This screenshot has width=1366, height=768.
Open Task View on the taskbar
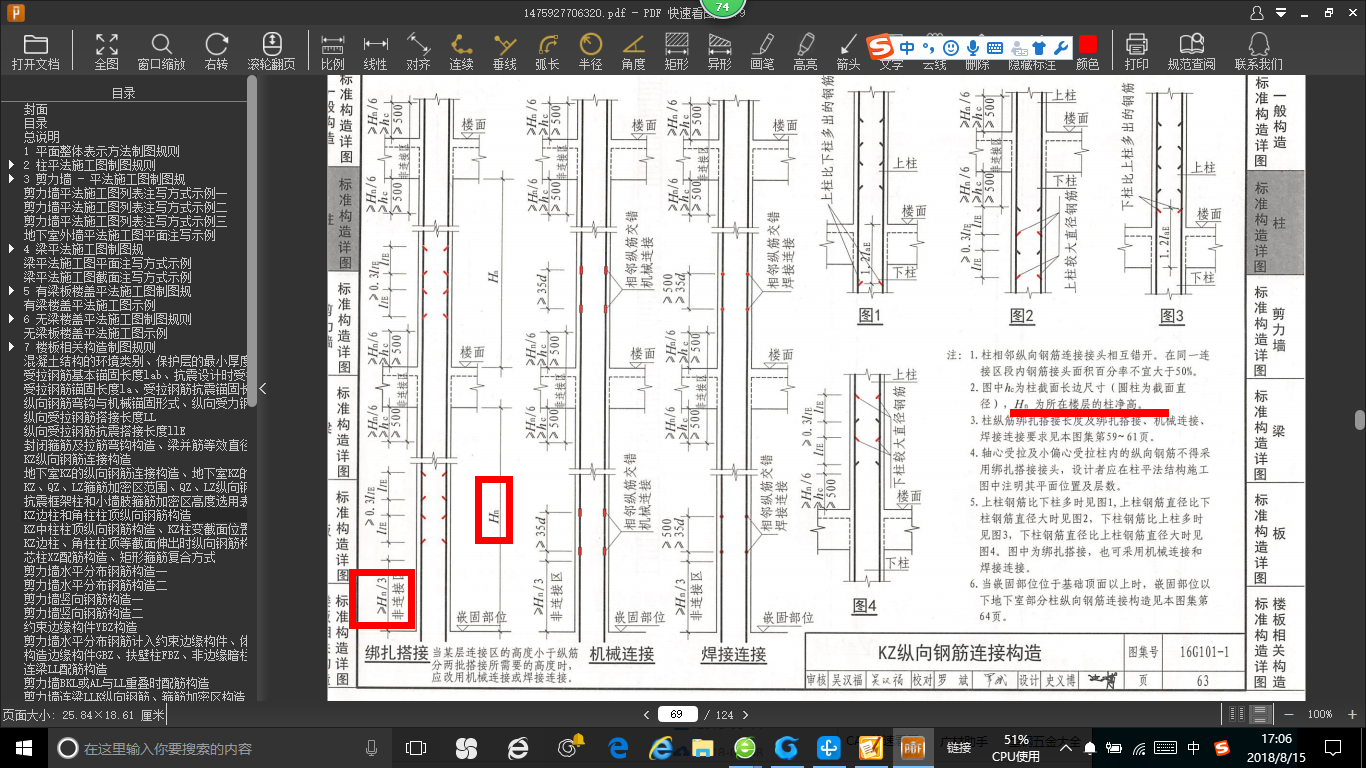[416, 747]
